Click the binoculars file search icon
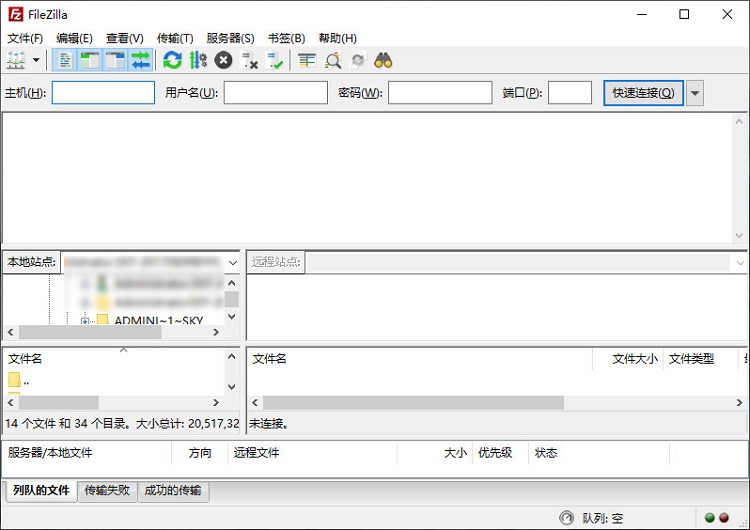 (383, 60)
